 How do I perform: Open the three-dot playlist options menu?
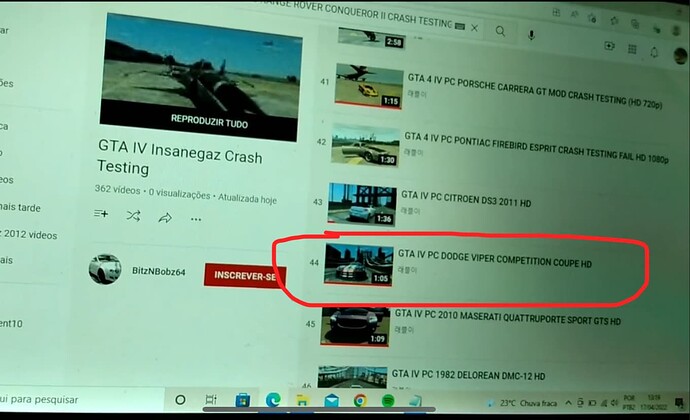coord(196,218)
